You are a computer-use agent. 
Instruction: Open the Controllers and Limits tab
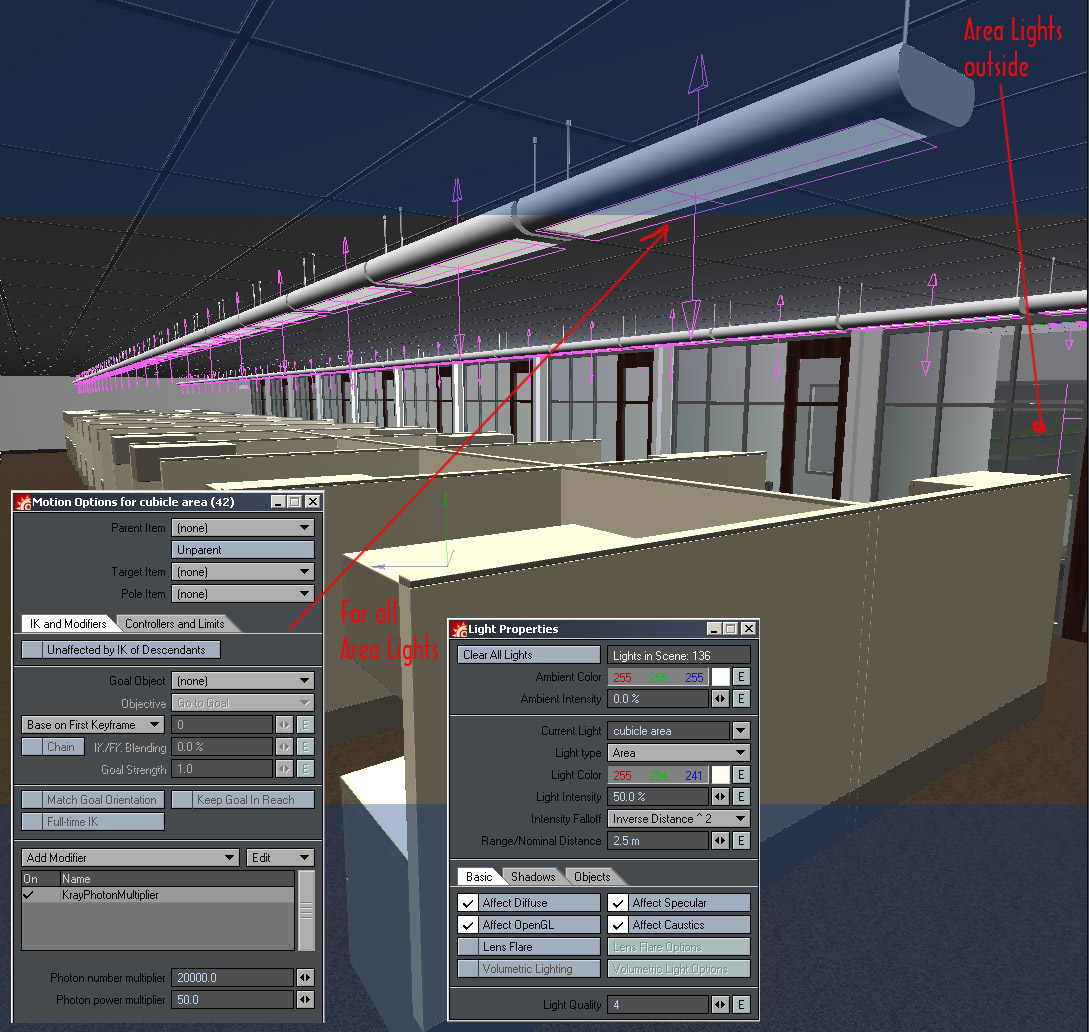tap(174, 624)
